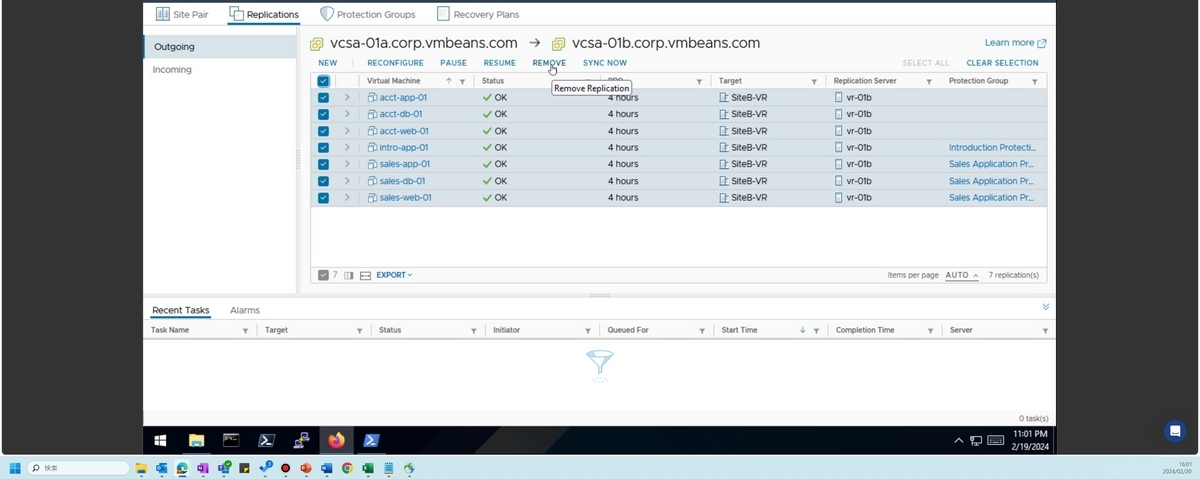
Task: Select Incoming replications in the sidebar
Action: 172,70
